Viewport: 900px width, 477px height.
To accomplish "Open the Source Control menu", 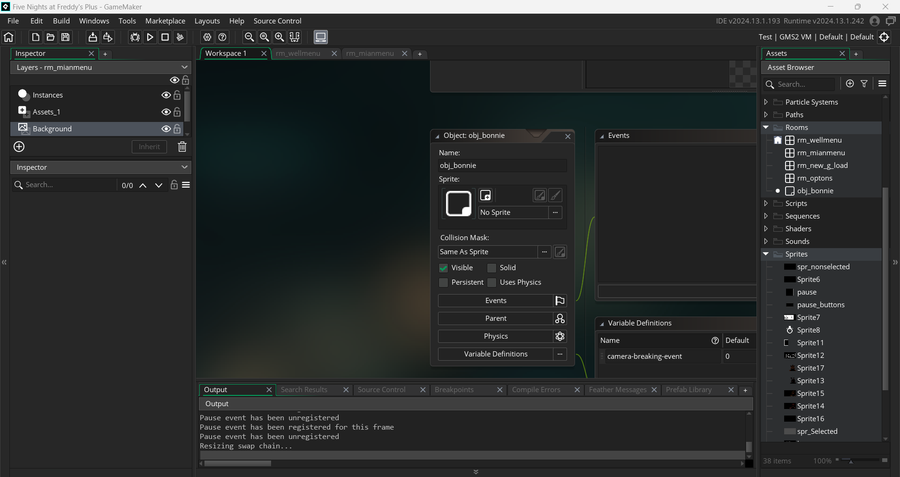I will click(x=277, y=21).
